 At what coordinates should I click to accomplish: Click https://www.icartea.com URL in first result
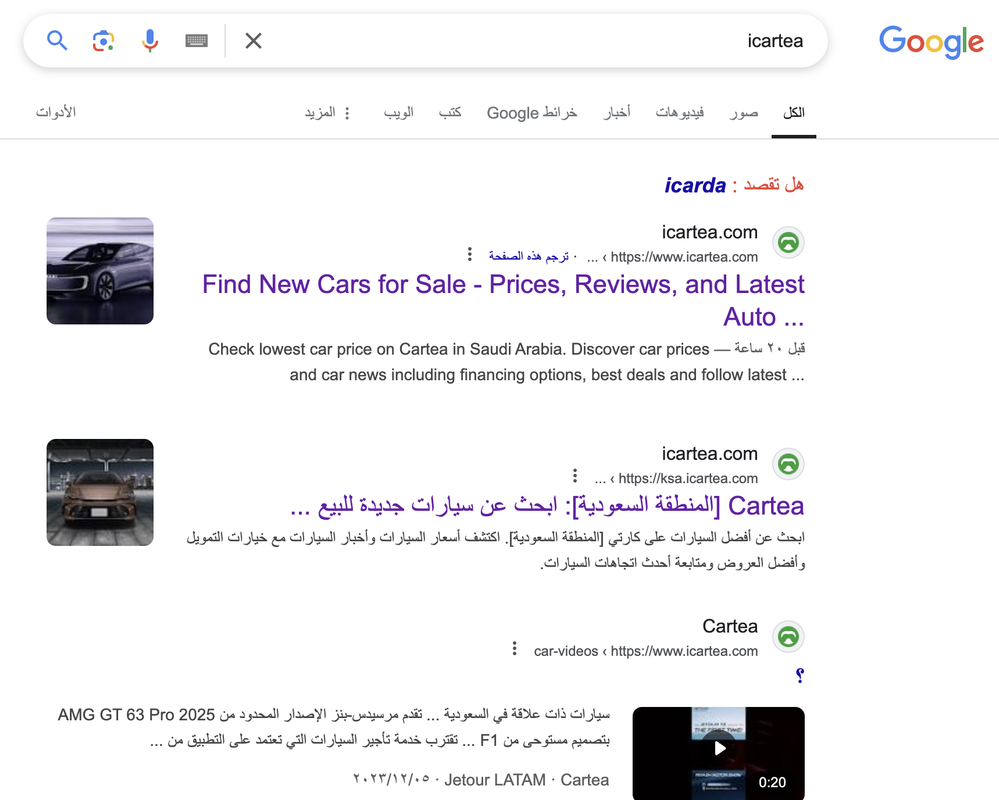click(684, 257)
